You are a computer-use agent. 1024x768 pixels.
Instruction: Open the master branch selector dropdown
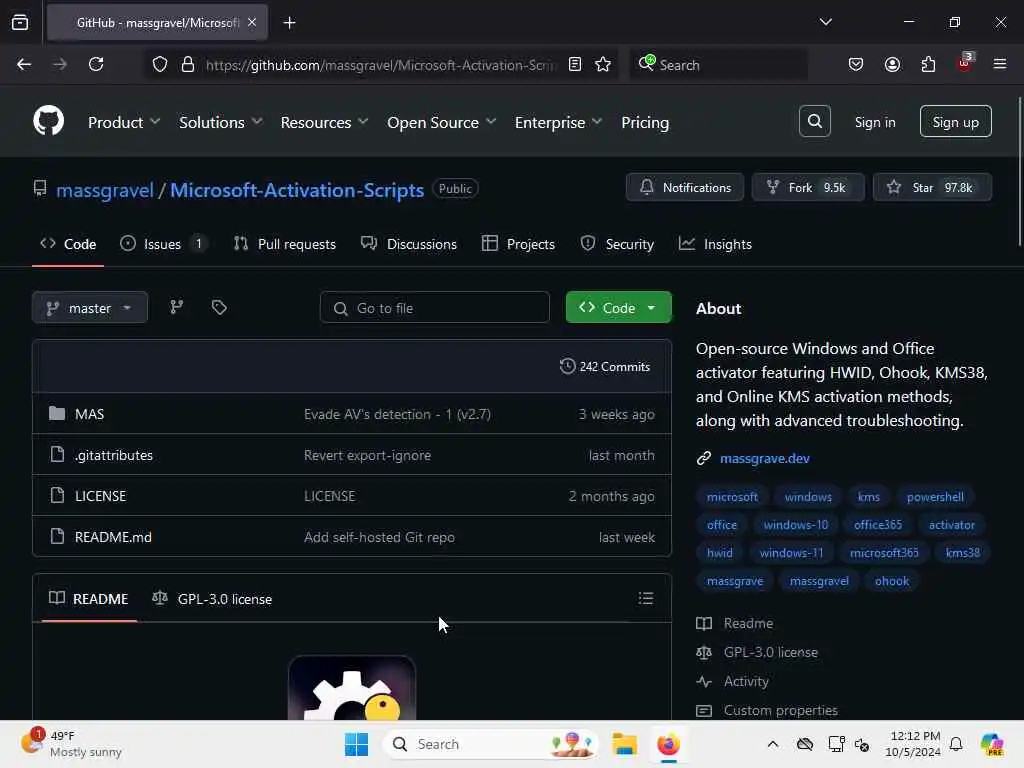pos(89,308)
